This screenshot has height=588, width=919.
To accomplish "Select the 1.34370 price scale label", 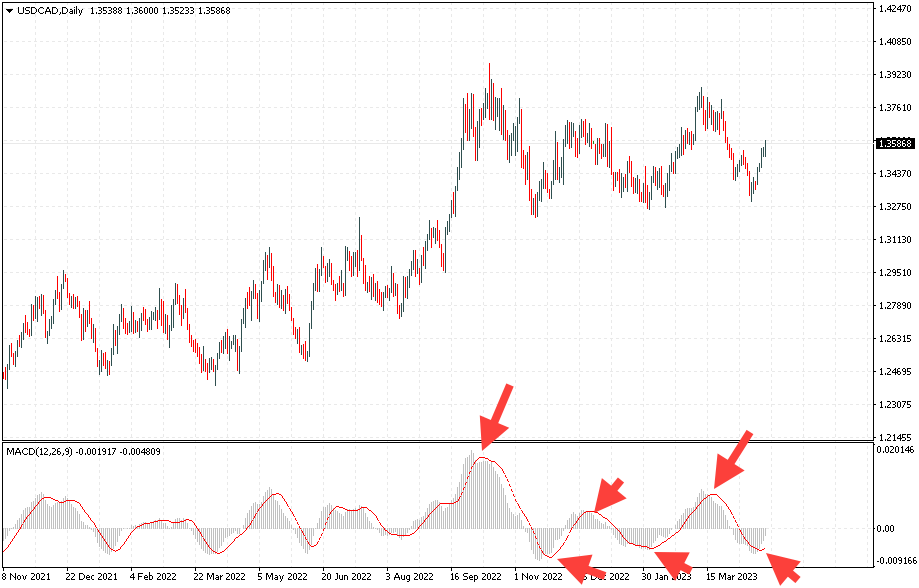I will coord(896,174).
